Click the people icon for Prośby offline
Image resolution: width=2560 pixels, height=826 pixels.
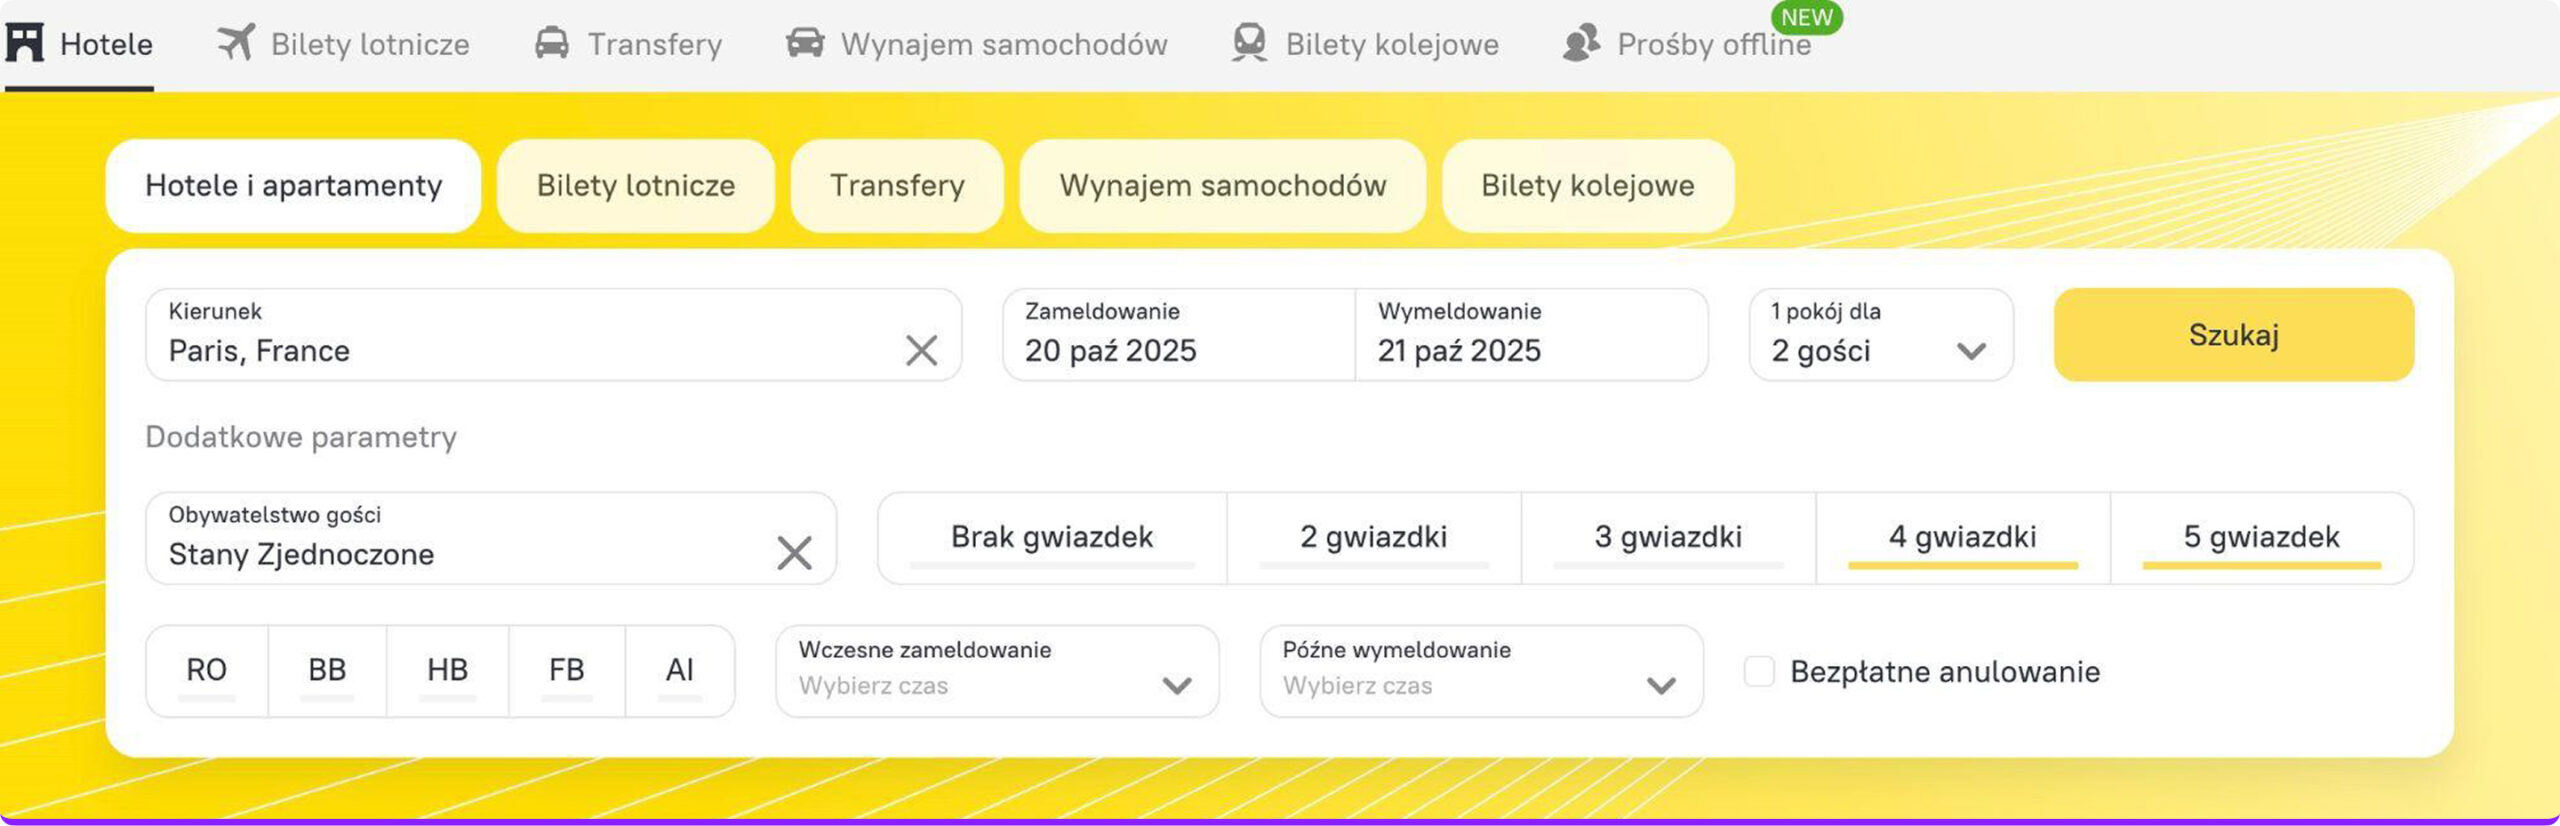tap(1581, 43)
